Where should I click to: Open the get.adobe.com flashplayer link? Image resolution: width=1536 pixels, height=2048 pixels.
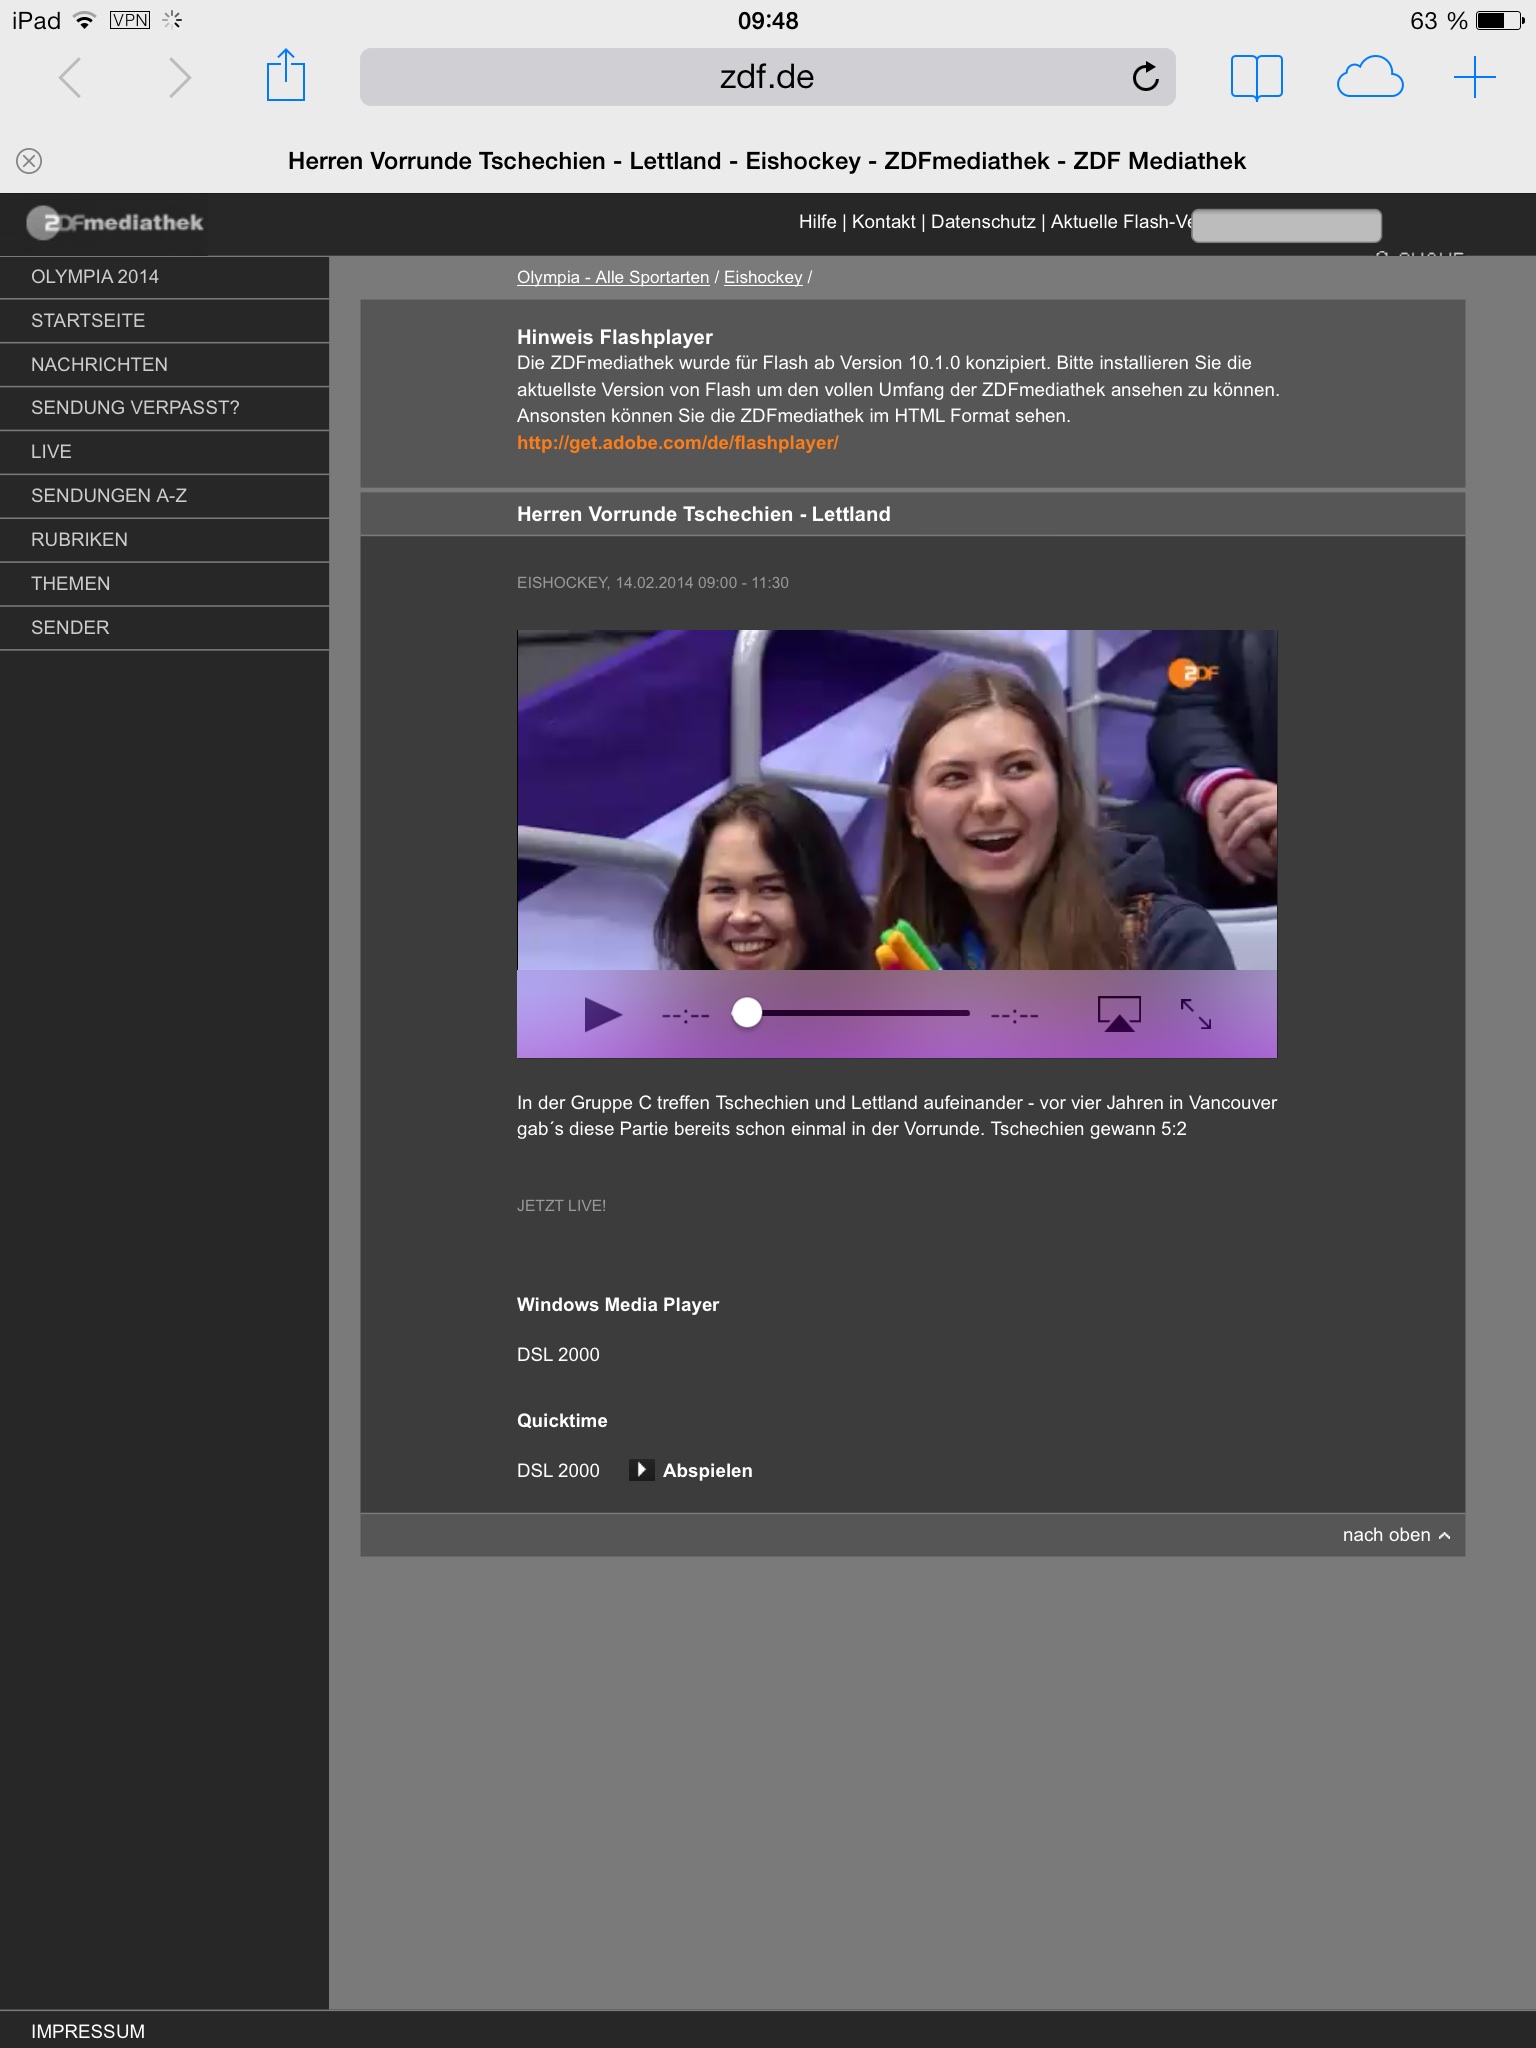[x=677, y=443]
